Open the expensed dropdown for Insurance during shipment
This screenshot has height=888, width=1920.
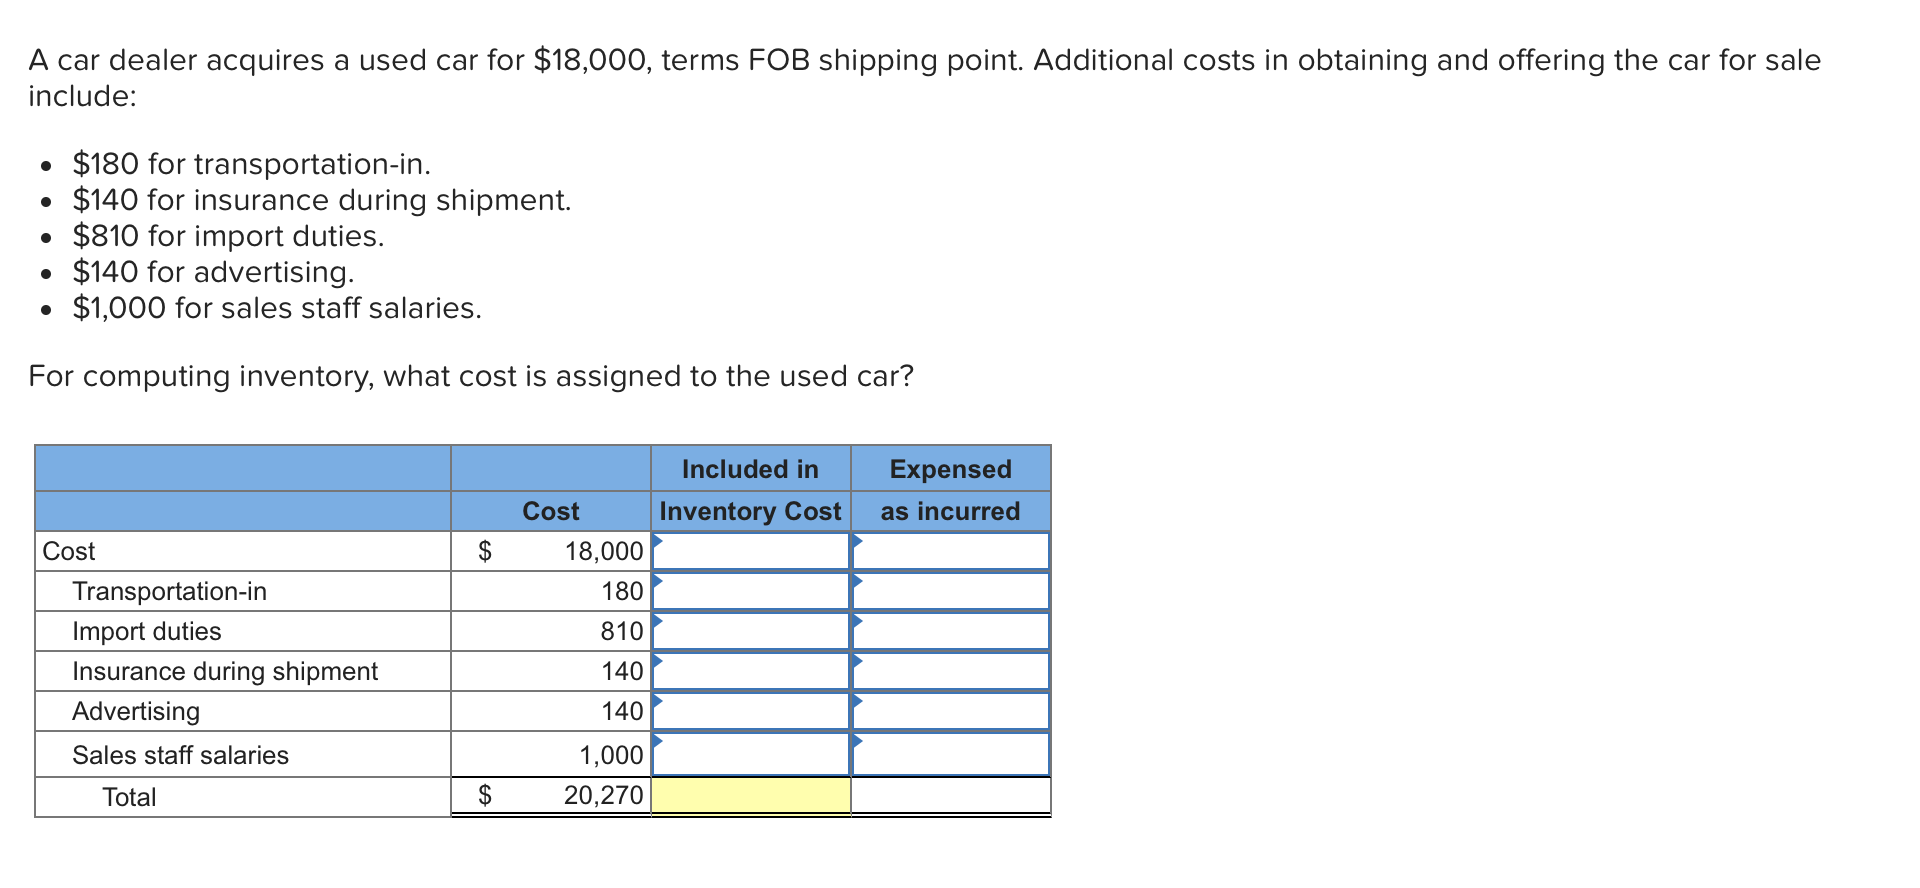[950, 671]
